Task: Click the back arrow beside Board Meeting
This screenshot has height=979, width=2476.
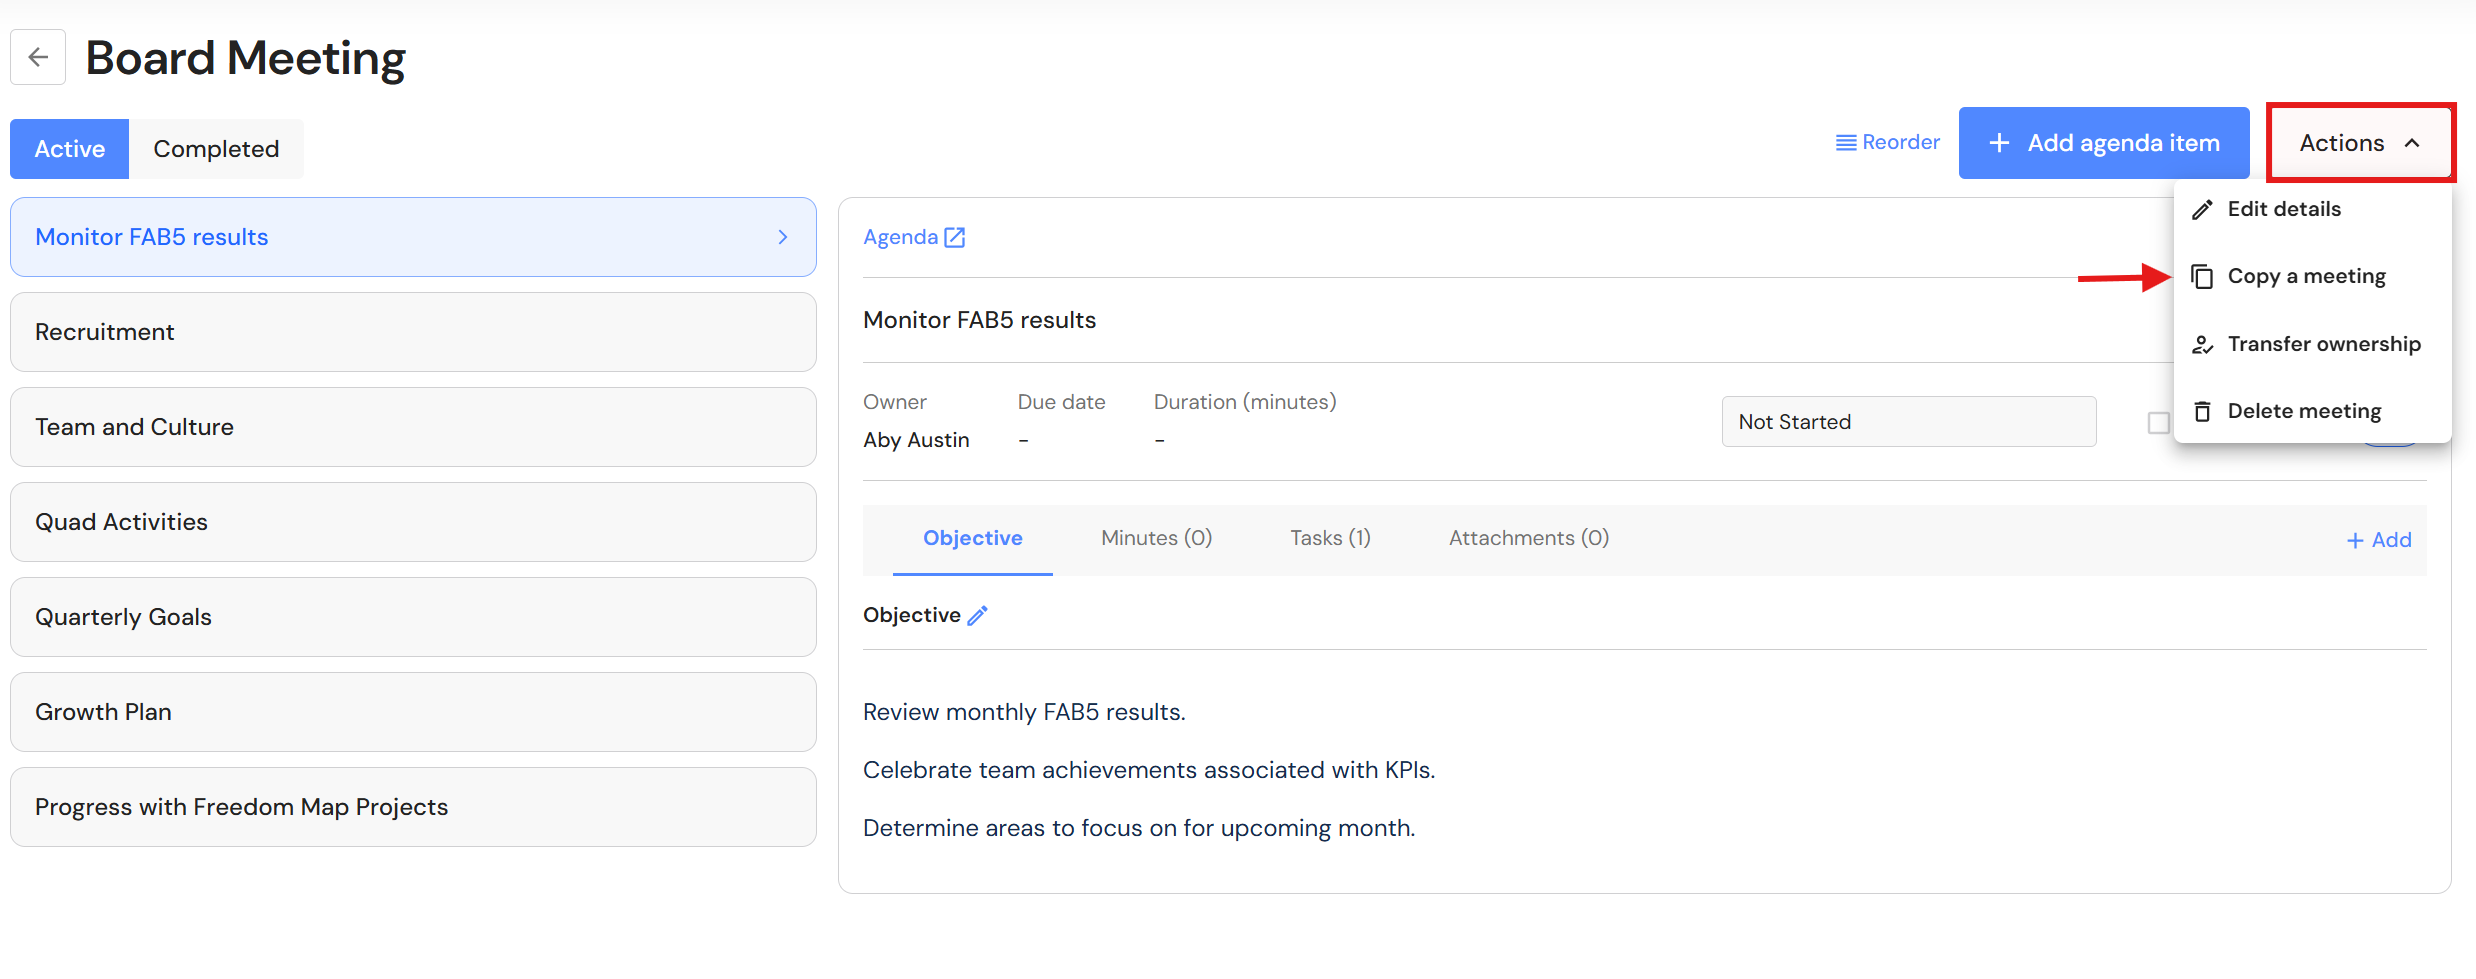Action: coord(38,57)
